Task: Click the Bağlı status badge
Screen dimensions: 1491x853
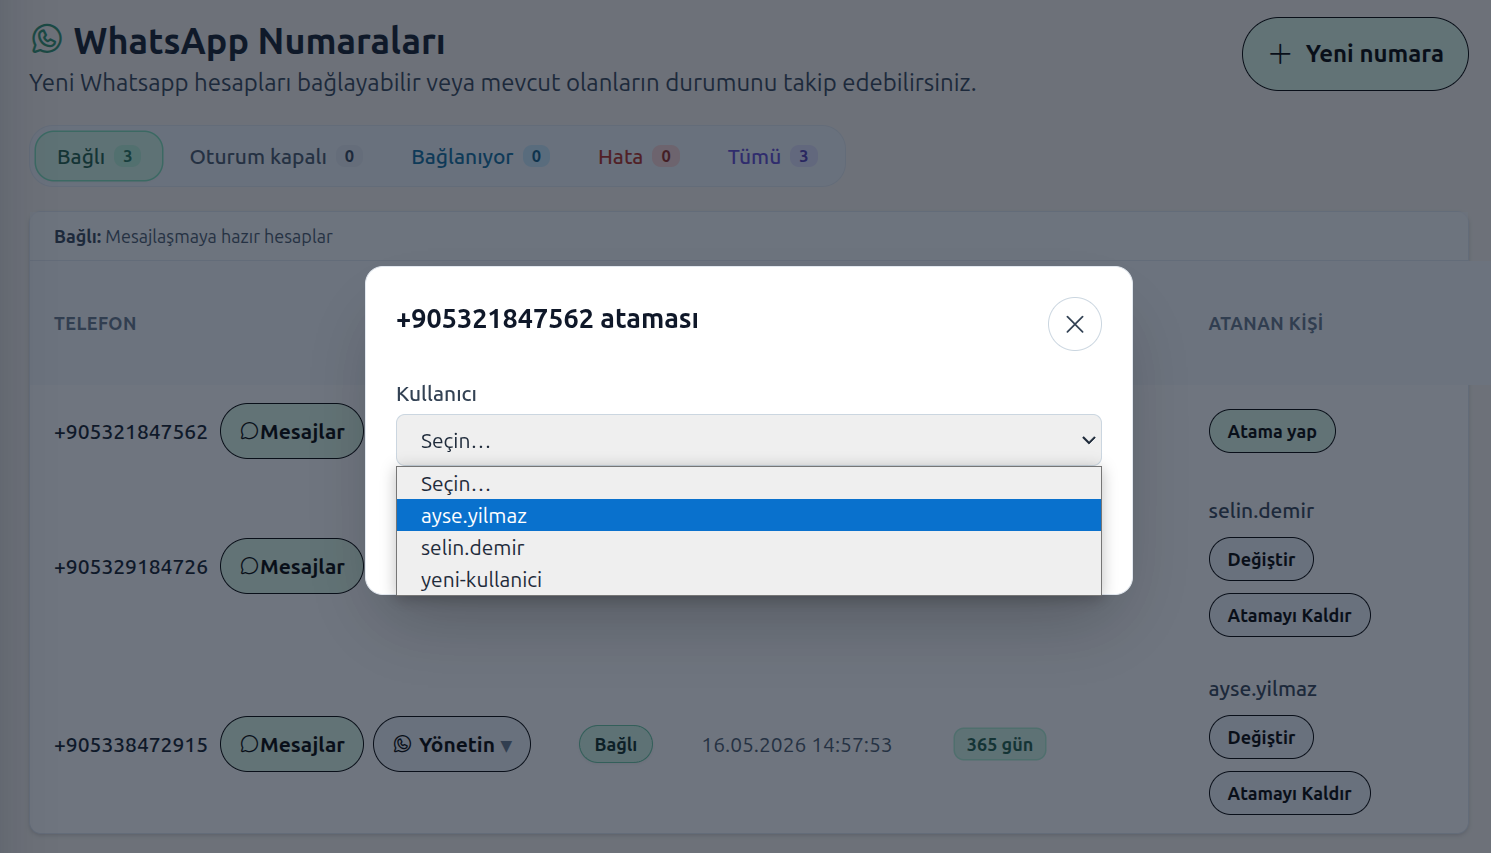Action: coord(616,744)
